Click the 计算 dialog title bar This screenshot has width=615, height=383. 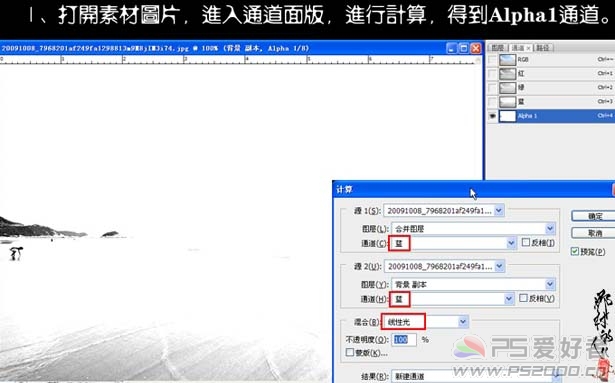click(473, 190)
